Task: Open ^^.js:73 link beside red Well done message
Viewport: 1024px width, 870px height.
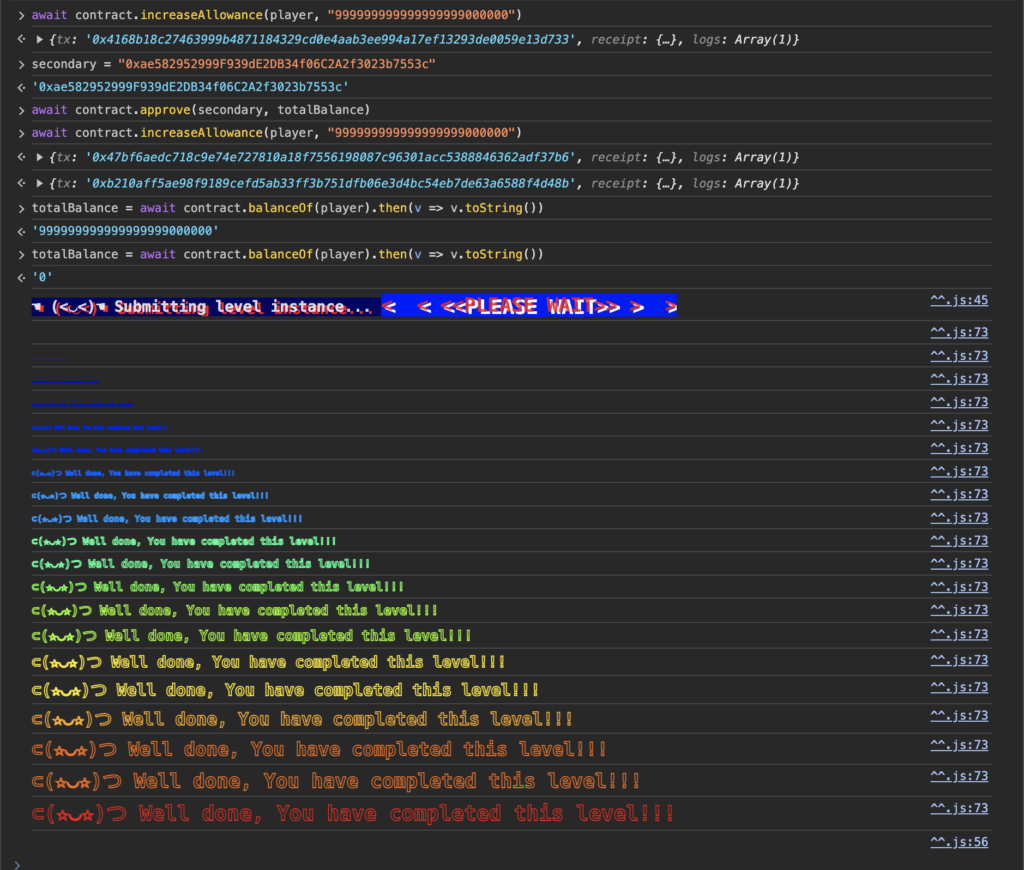Action: click(x=959, y=809)
